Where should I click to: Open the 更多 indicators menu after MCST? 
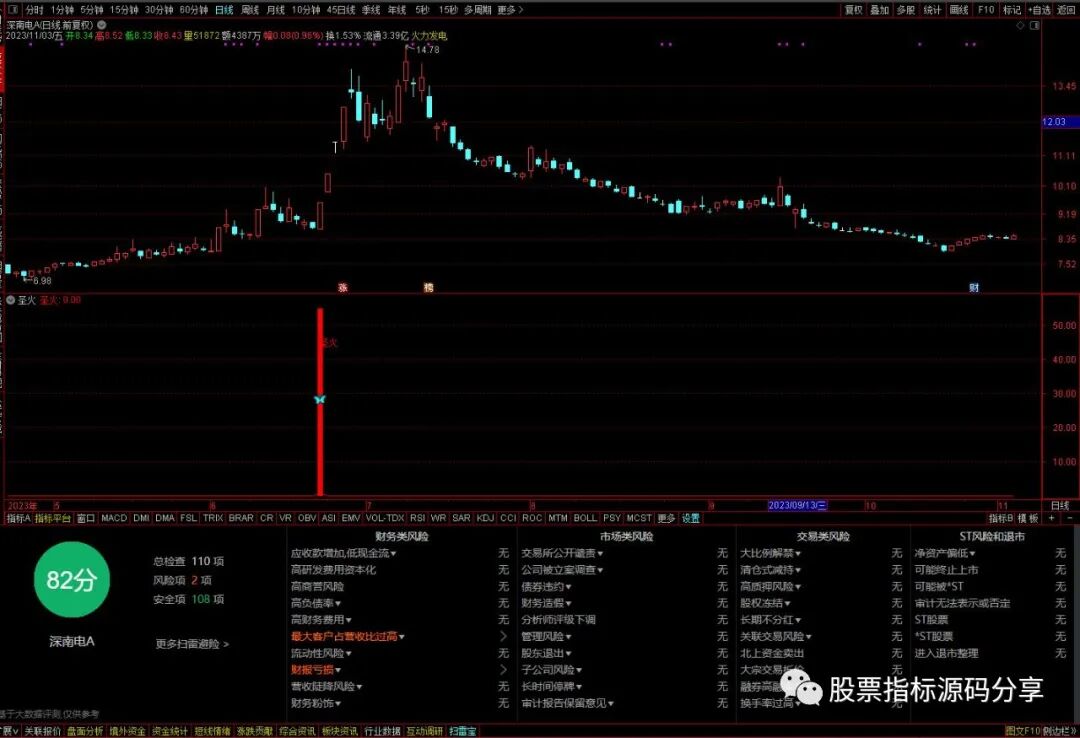coord(666,517)
